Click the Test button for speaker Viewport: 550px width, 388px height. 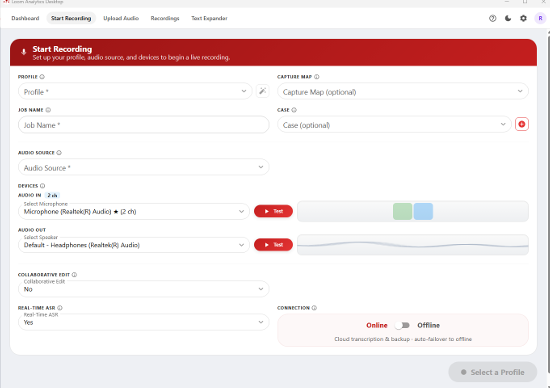point(273,245)
